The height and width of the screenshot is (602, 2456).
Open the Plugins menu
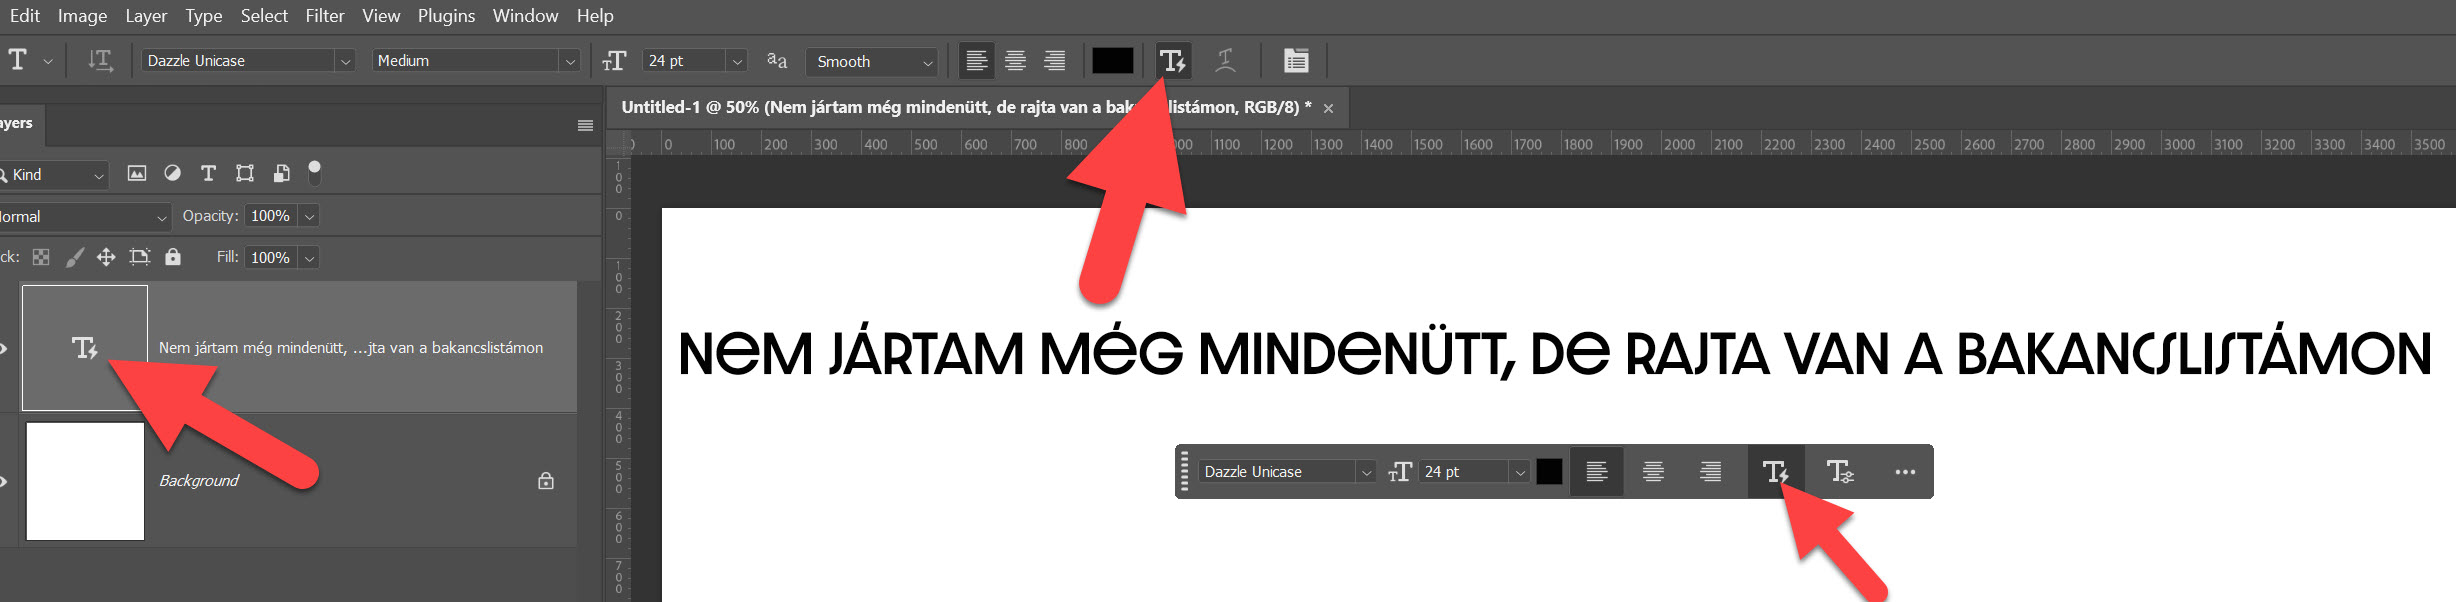pos(446,16)
